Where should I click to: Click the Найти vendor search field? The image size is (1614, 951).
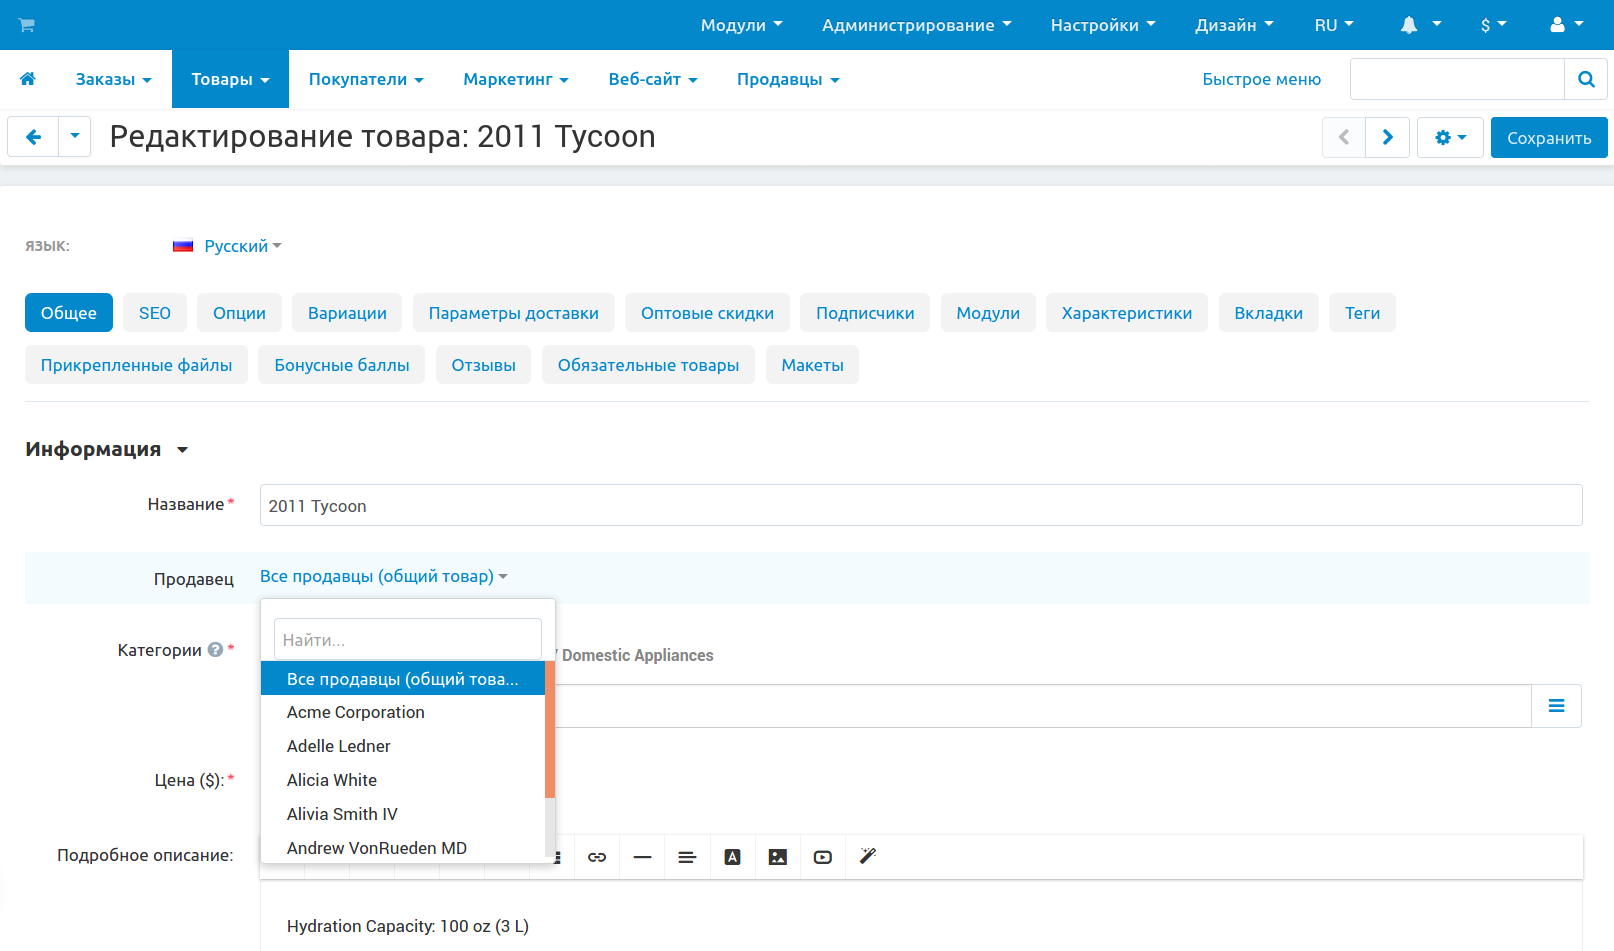[x=407, y=640]
